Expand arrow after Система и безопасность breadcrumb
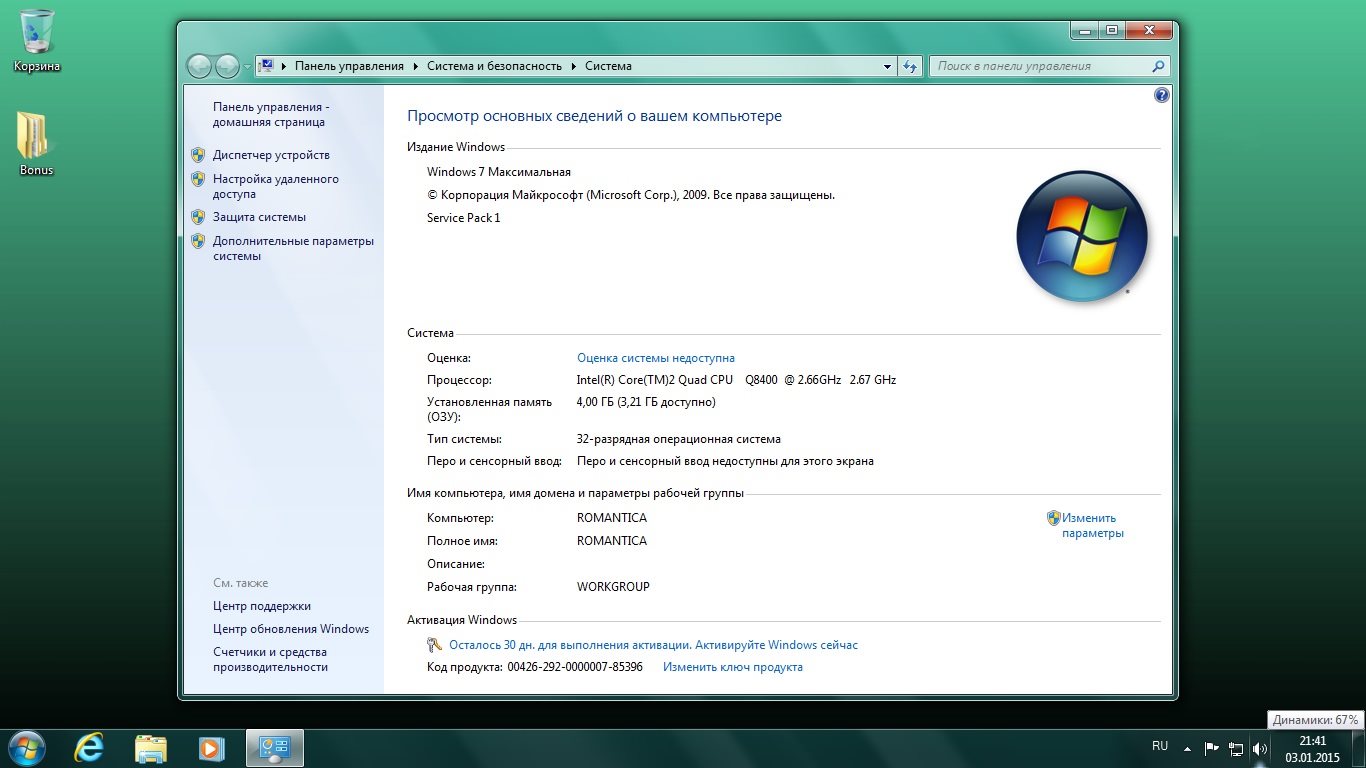The image size is (1366, 768). click(574, 66)
